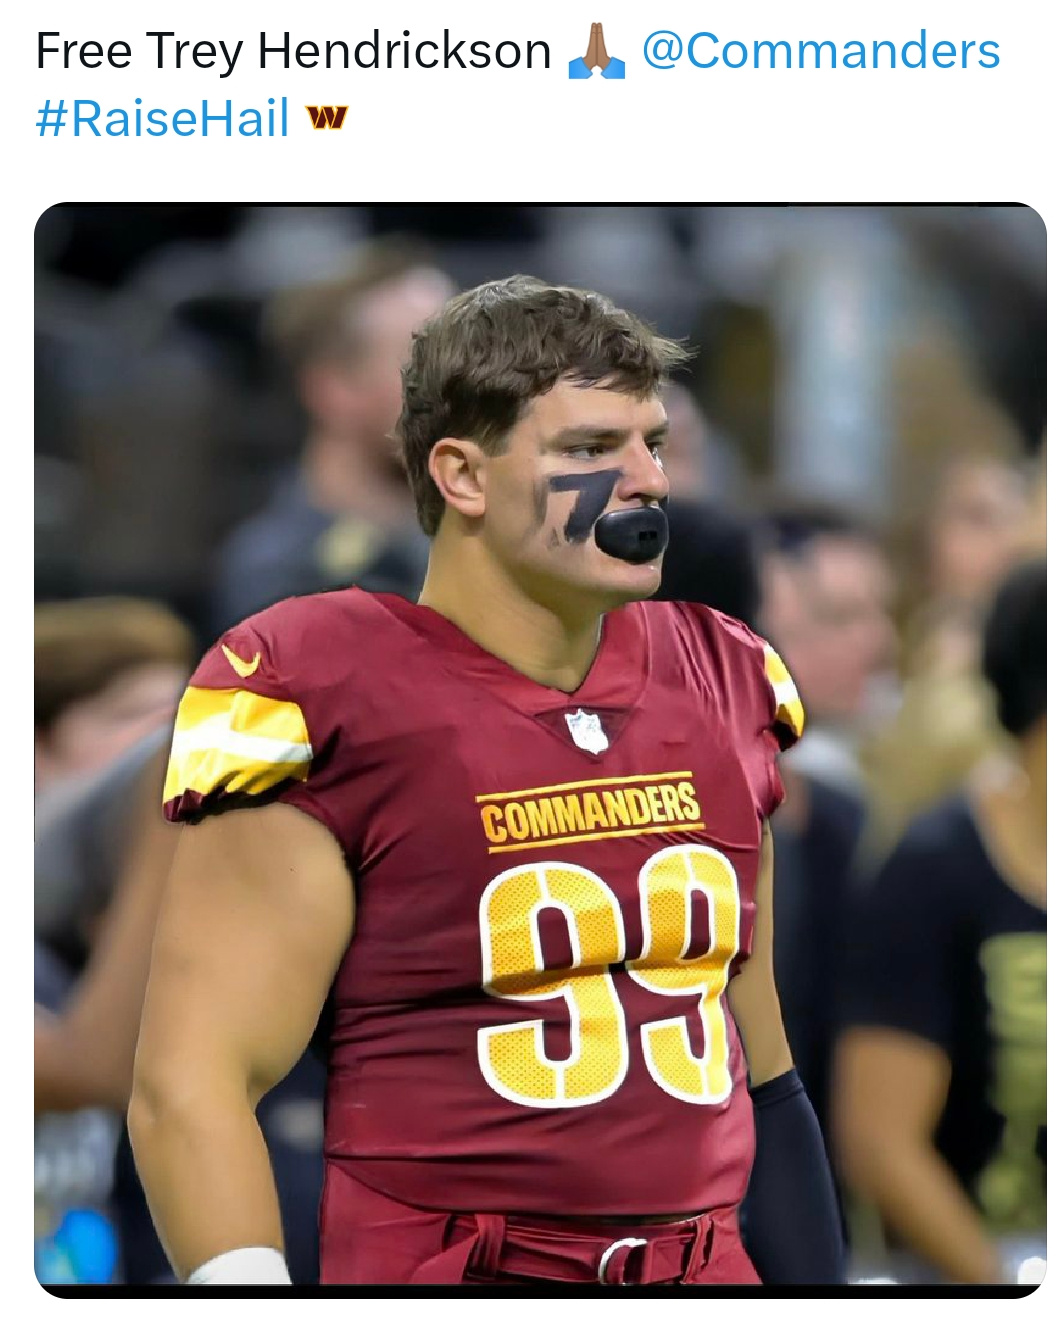
Task: Click the Nike swoosh on the jersey shoulder
Action: [x=242, y=660]
